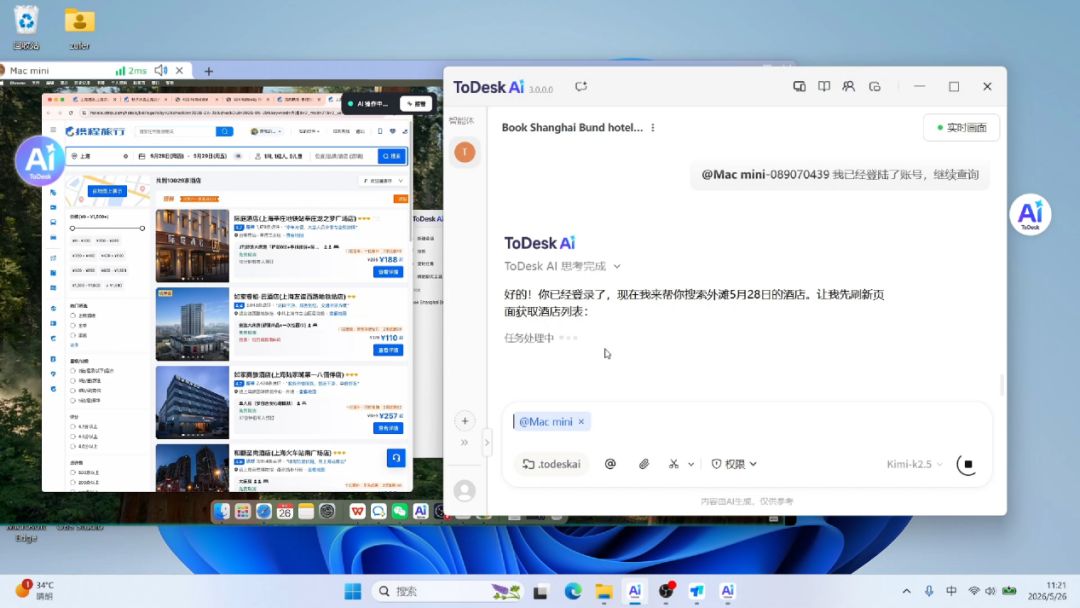This screenshot has width=1080, height=608.
Task: Click the view details button for ¥110 hotel
Action: (x=388, y=350)
